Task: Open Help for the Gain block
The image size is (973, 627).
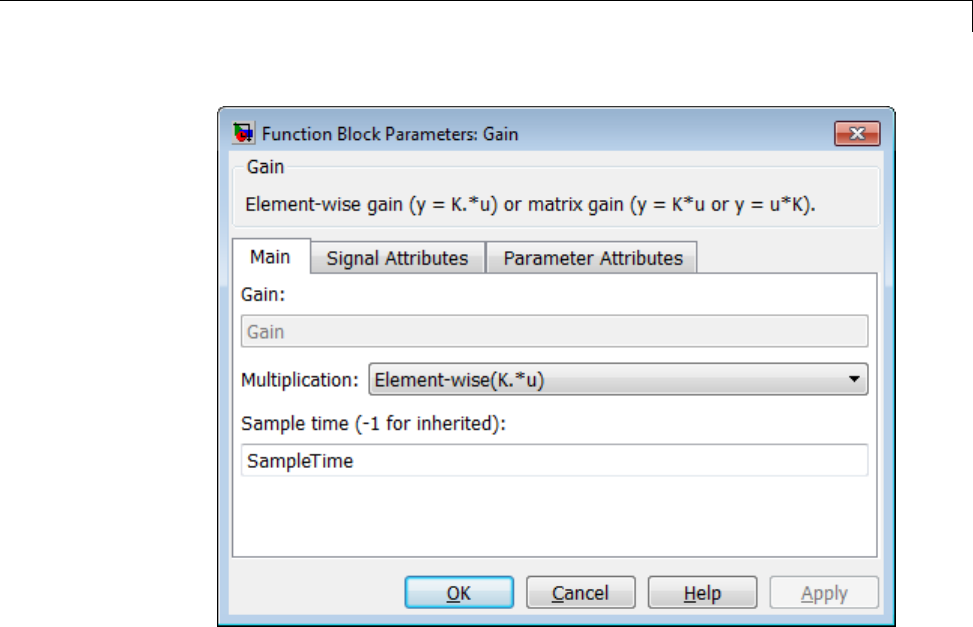Action: [x=702, y=593]
